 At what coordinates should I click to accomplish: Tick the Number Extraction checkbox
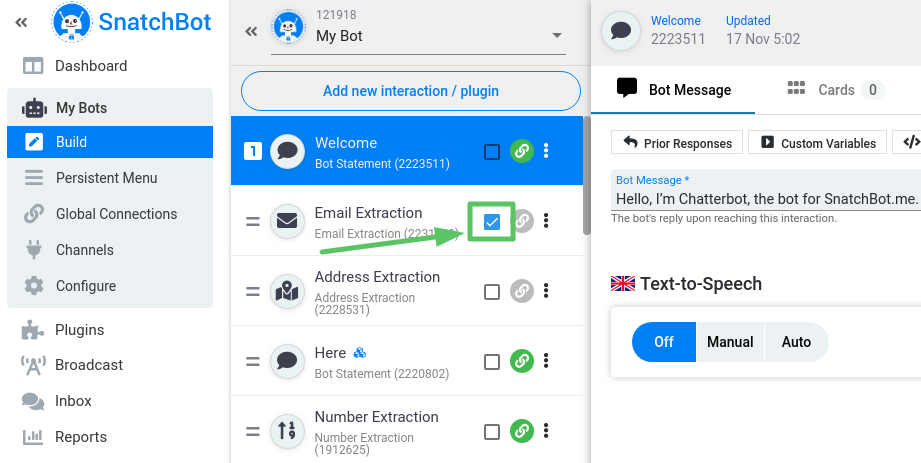492,432
